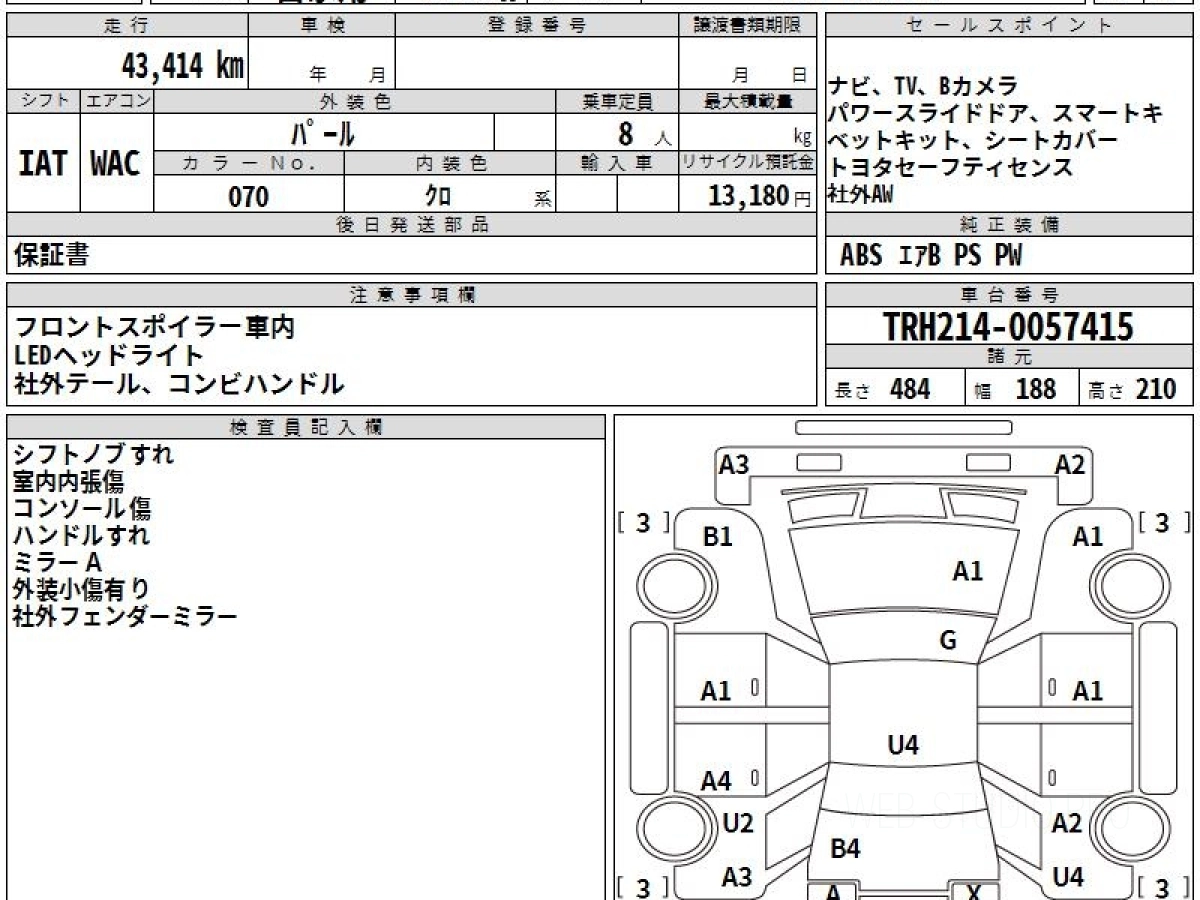
Task: Click the 輸入車 header
Action: [617, 163]
